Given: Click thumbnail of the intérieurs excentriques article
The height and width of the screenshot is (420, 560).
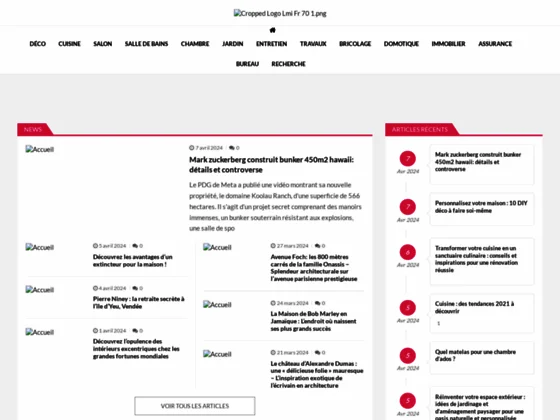Looking at the screenshot, I should tap(40, 332).
